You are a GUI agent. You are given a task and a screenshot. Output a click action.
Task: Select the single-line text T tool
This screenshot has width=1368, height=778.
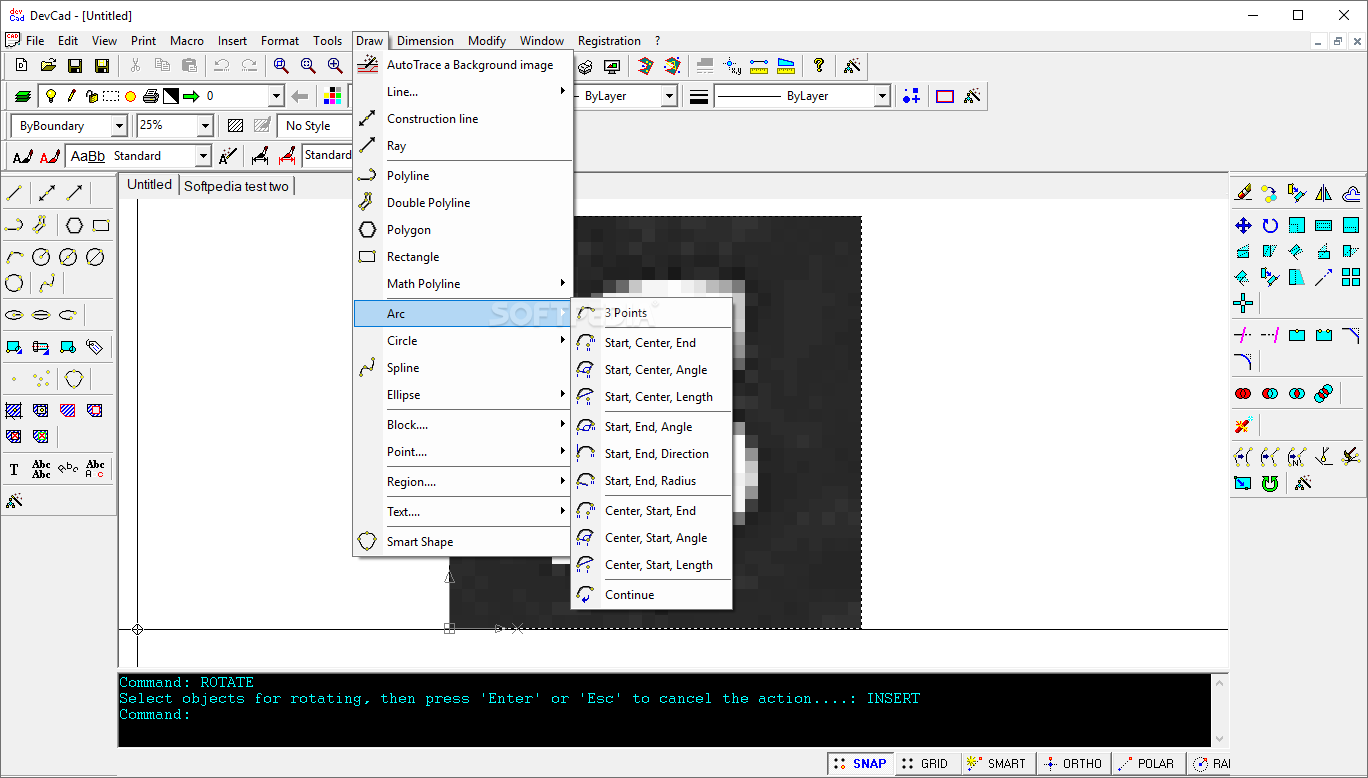pyautogui.click(x=14, y=469)
